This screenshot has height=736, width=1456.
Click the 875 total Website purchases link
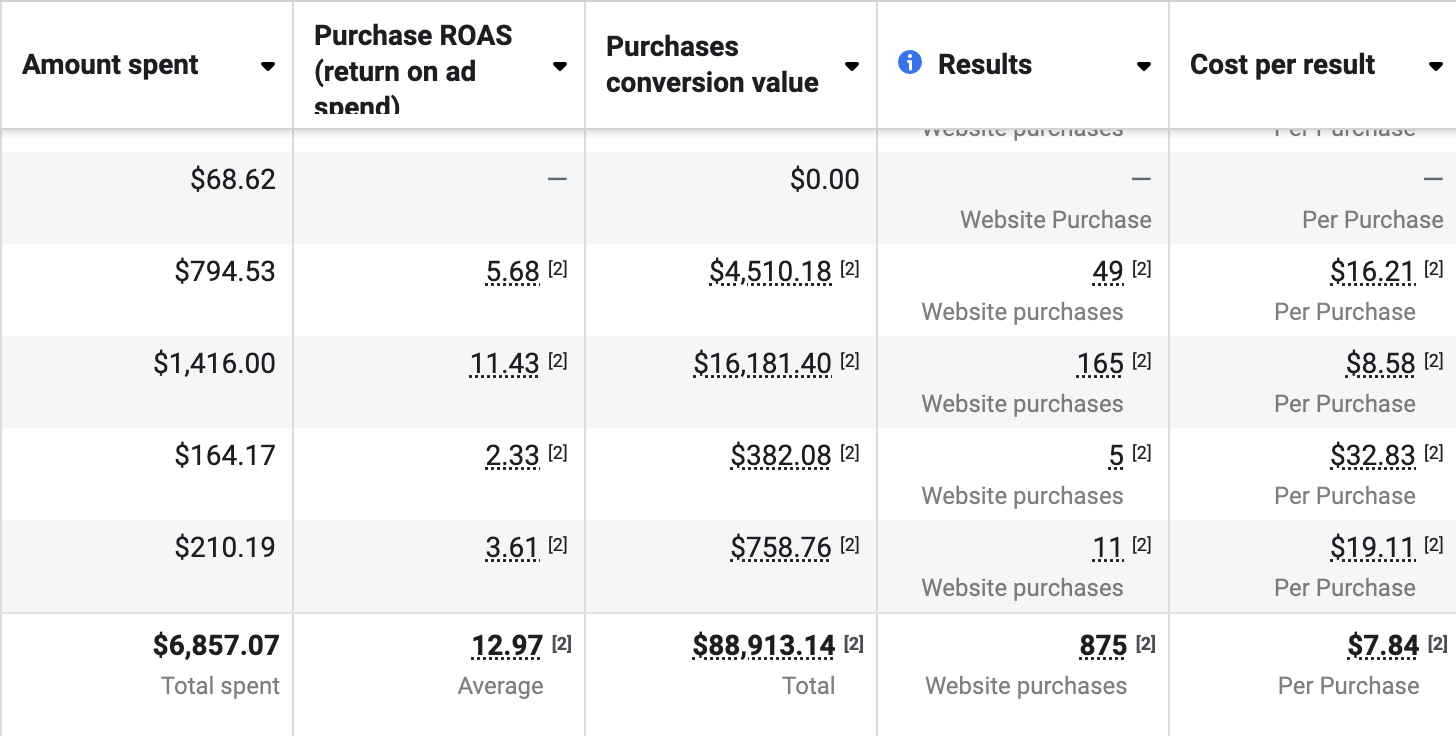[x=1105, y=645]
